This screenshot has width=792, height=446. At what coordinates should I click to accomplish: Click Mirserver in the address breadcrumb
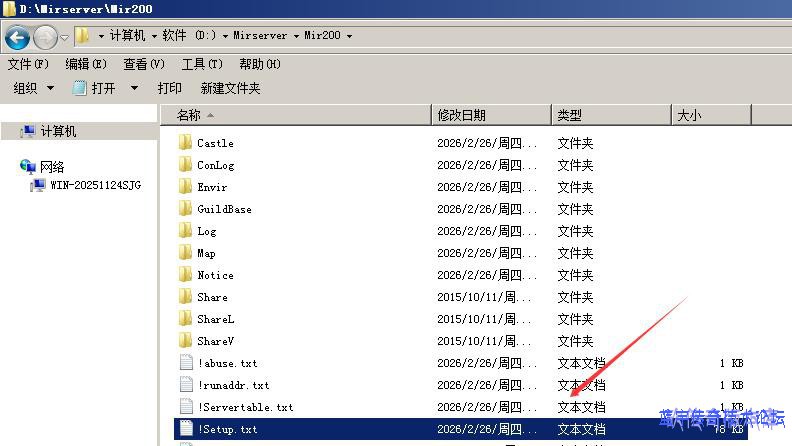tap(260, 36)
